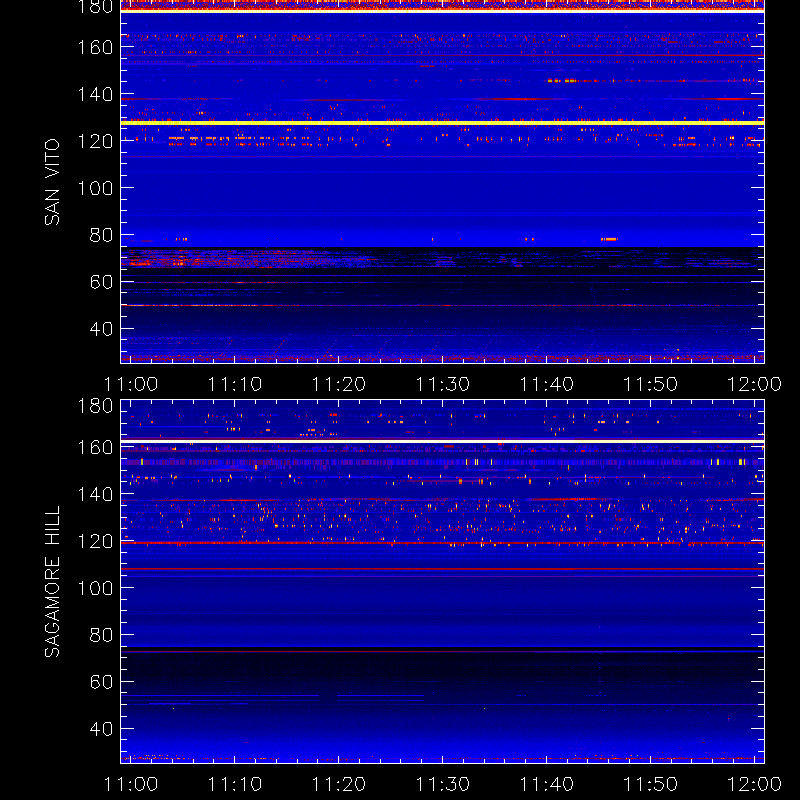Click the bright yellow band in San Vito spectrogram
Viewport: 800px width, 800px height.
click(x=442, y=123)
